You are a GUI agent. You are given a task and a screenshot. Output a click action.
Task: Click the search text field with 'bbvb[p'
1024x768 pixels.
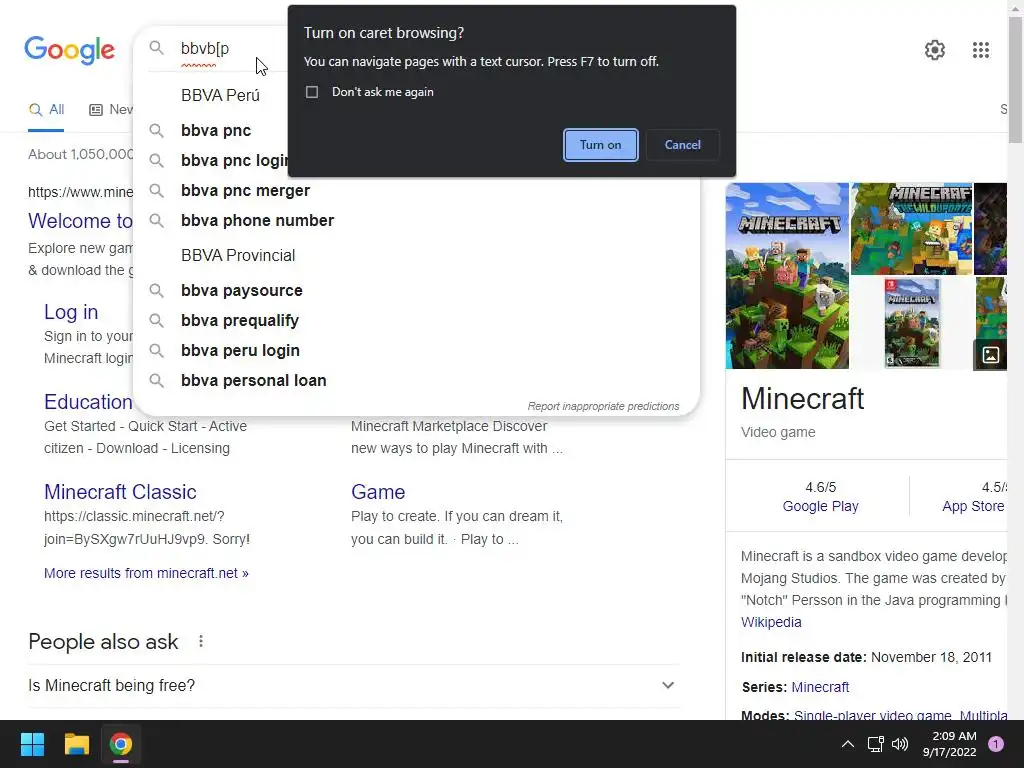coord(204,48)
